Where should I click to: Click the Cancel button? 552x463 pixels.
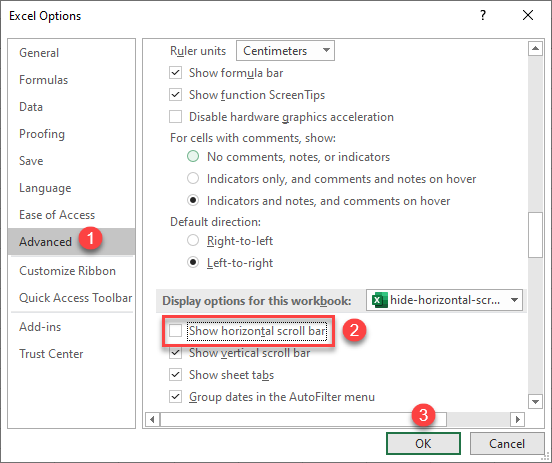point(507,444)
